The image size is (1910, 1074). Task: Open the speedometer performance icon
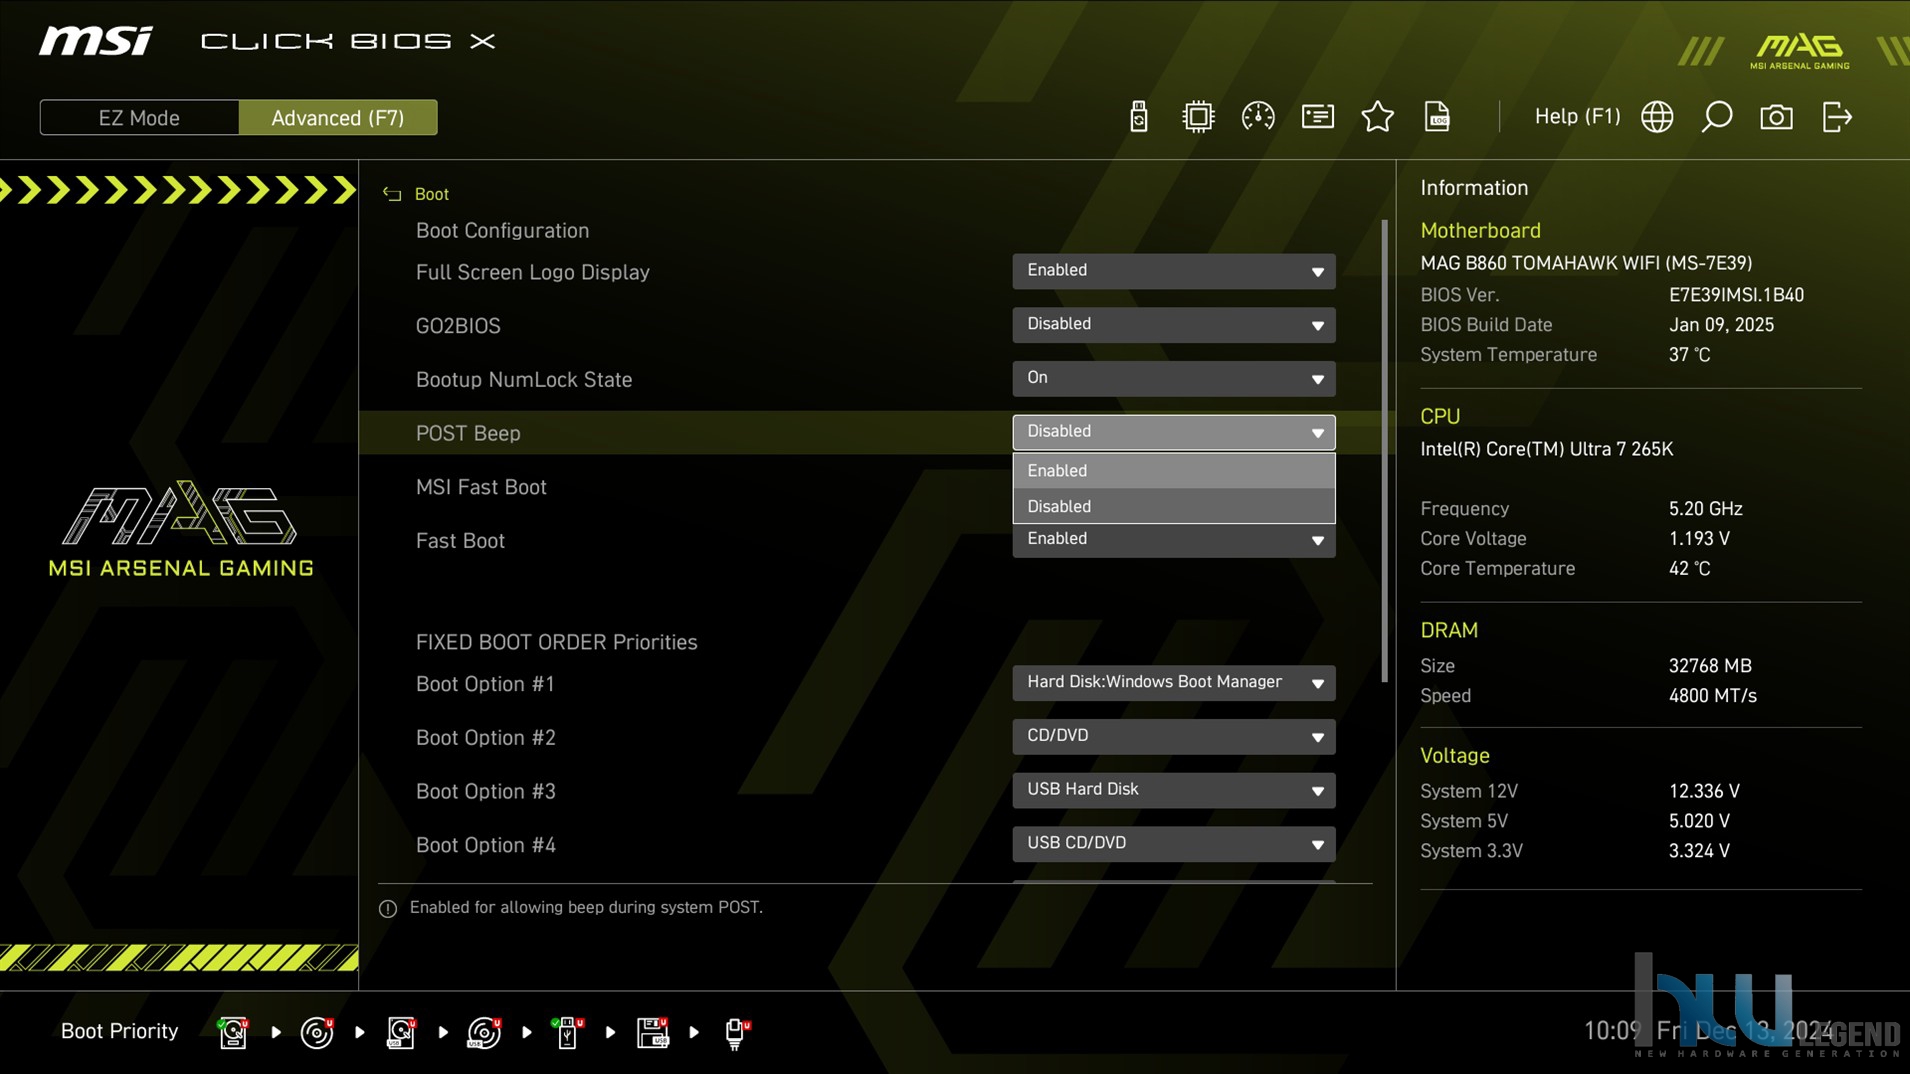click(1257, 117)
